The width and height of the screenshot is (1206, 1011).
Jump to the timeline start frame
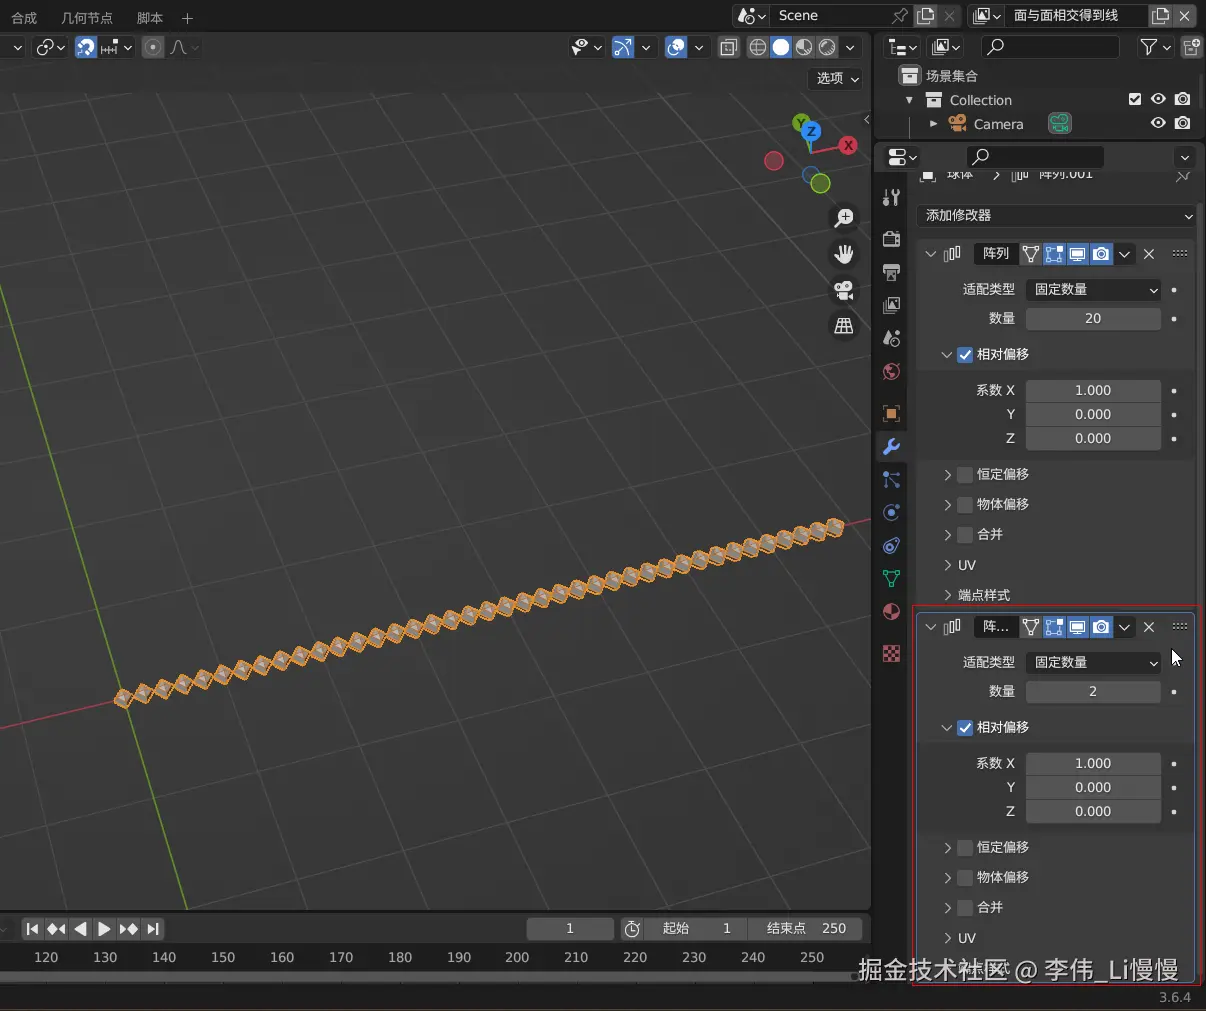click(x=32, y=929)
